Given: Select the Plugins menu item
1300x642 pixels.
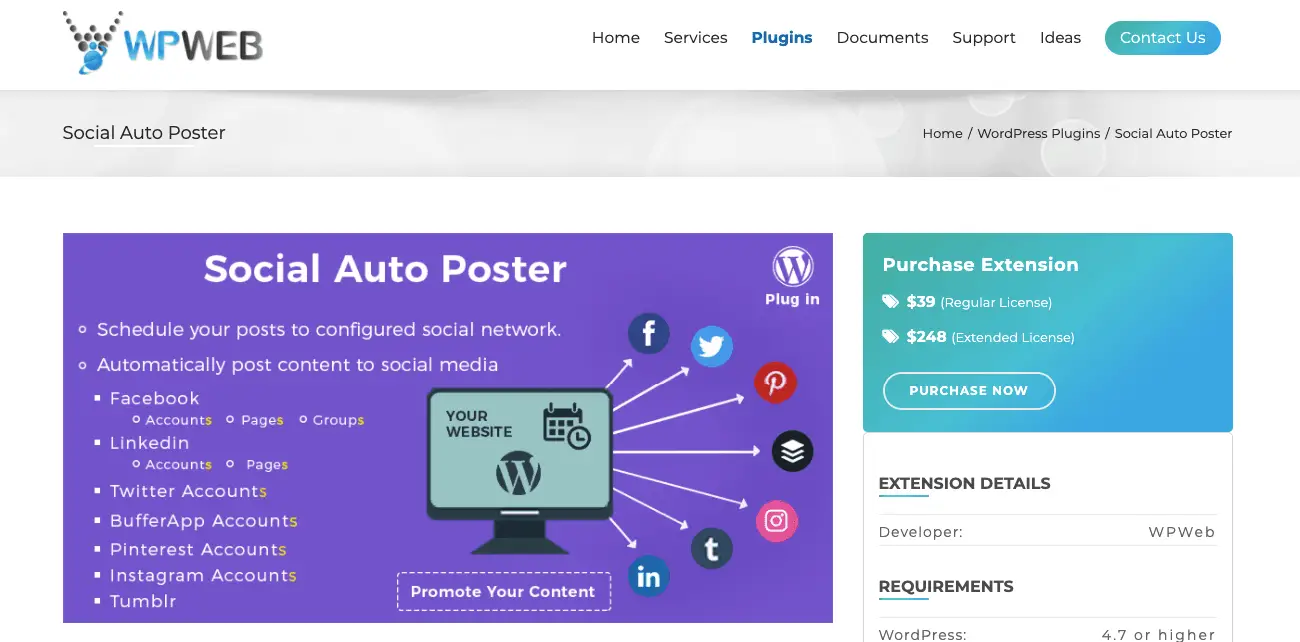Looking at the screenshot, I should (x=782, y=38).
